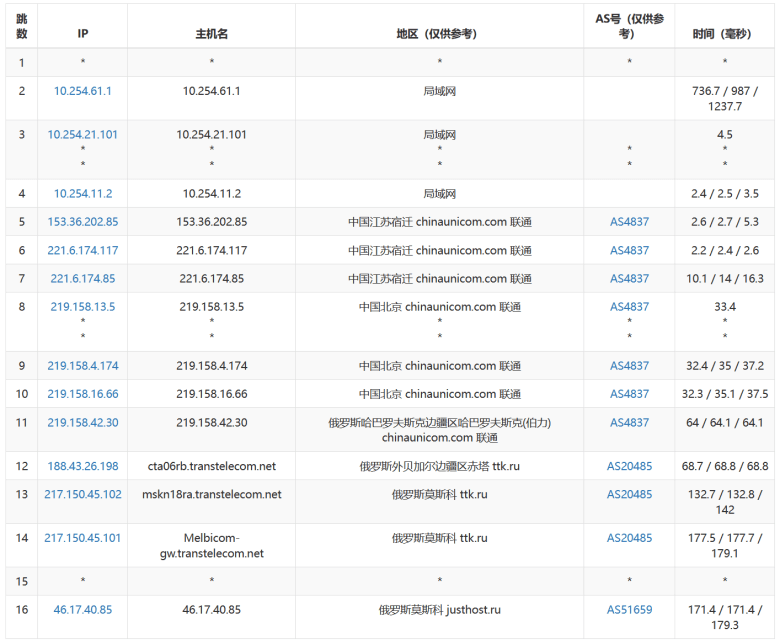Select hop number 1
Image resolution: width=780 pixels, height=644 pixels.
(21, 63)
